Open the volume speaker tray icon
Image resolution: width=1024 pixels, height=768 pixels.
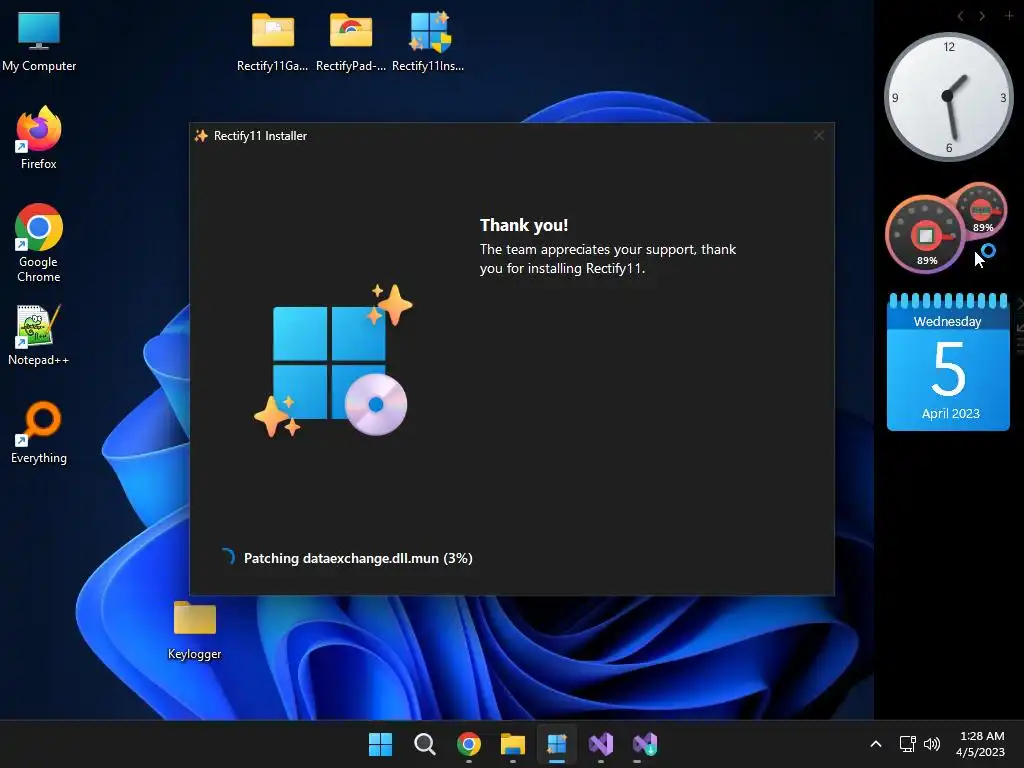point(932,744)
